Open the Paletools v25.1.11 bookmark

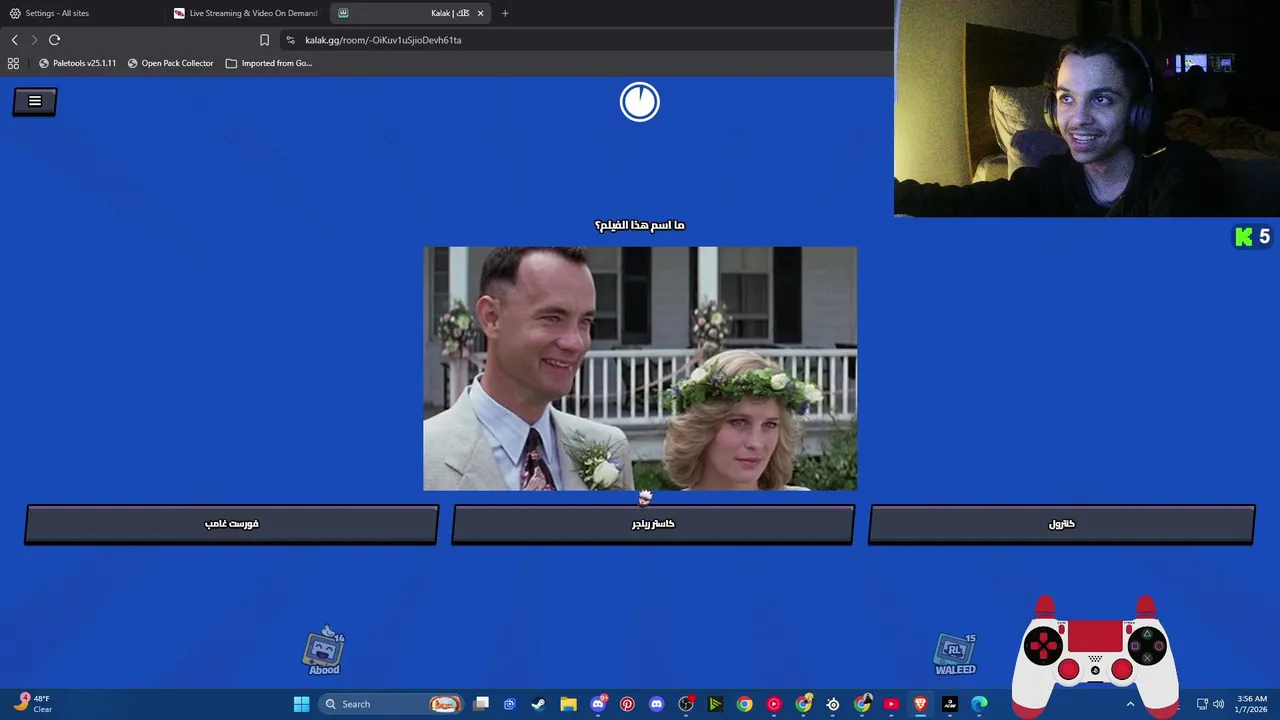[x=77, y=63]
